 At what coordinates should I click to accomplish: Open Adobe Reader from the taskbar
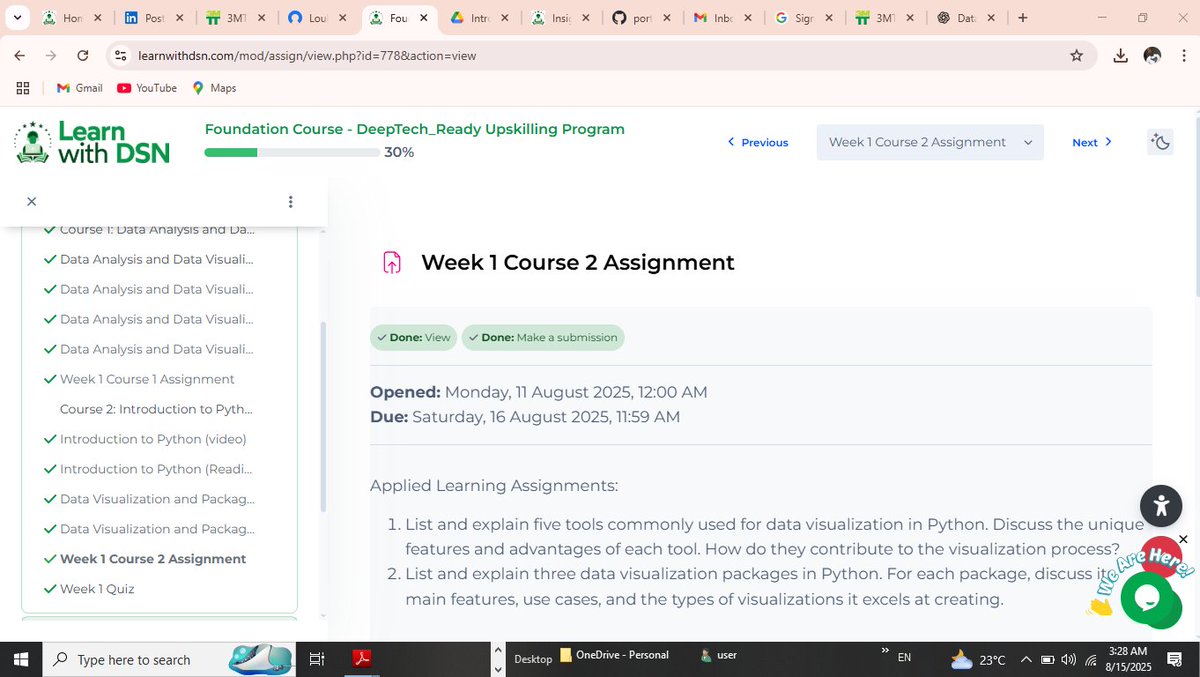pos(361,658)
